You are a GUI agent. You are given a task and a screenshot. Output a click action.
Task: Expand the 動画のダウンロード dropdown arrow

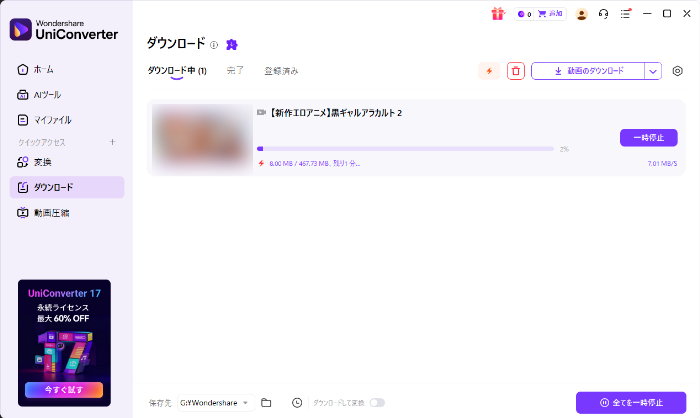[x=653, y=71]
